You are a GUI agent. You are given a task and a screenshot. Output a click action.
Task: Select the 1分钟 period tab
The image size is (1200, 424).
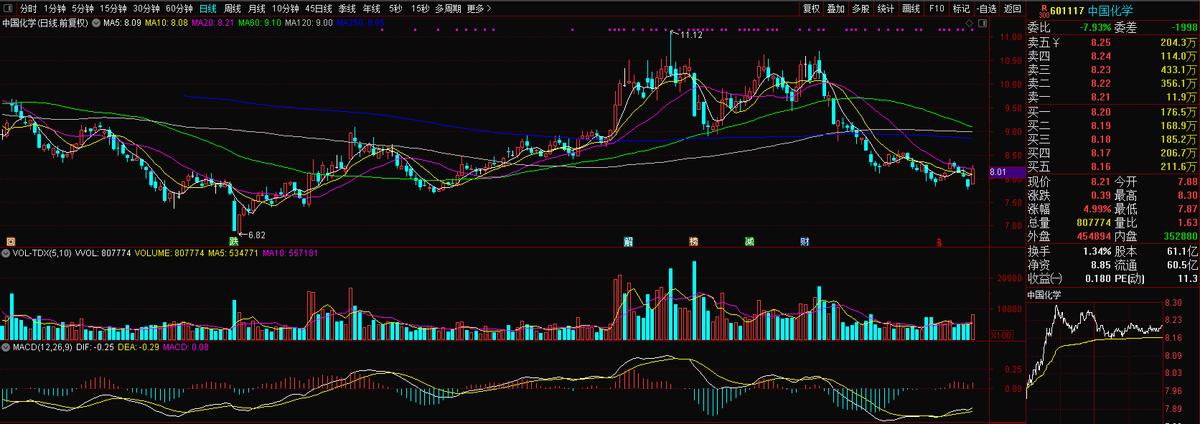click(54, 8)
